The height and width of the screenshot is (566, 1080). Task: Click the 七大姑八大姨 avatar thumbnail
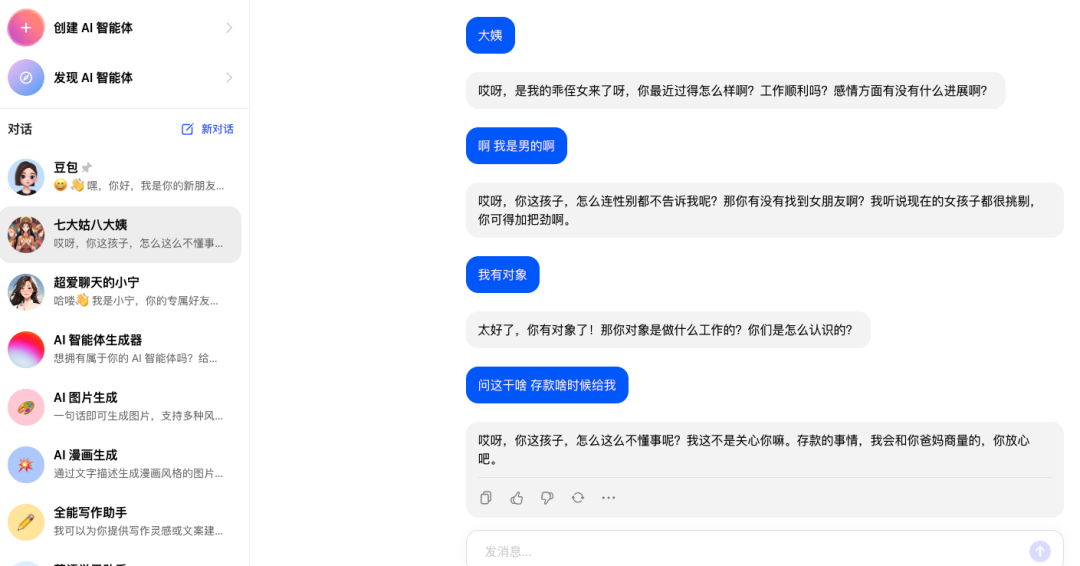coord(25,235)
